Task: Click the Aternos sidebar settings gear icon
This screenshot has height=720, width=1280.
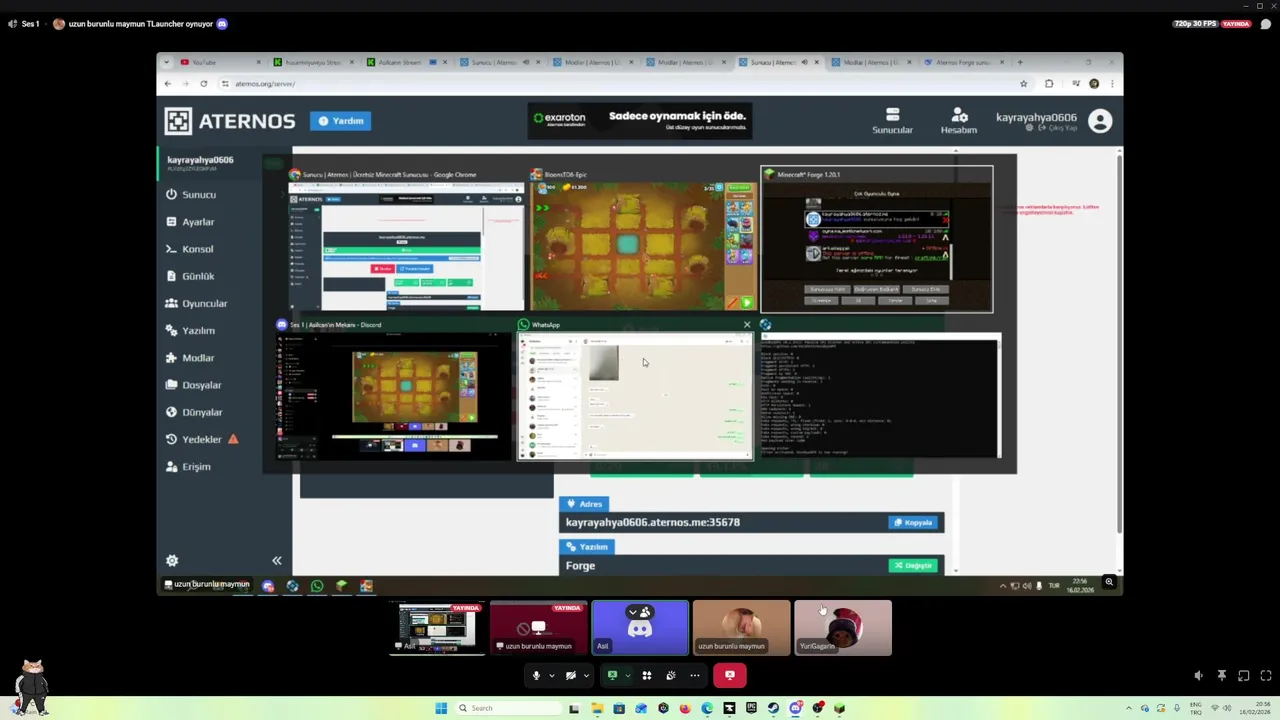Action: click(172, 561)
